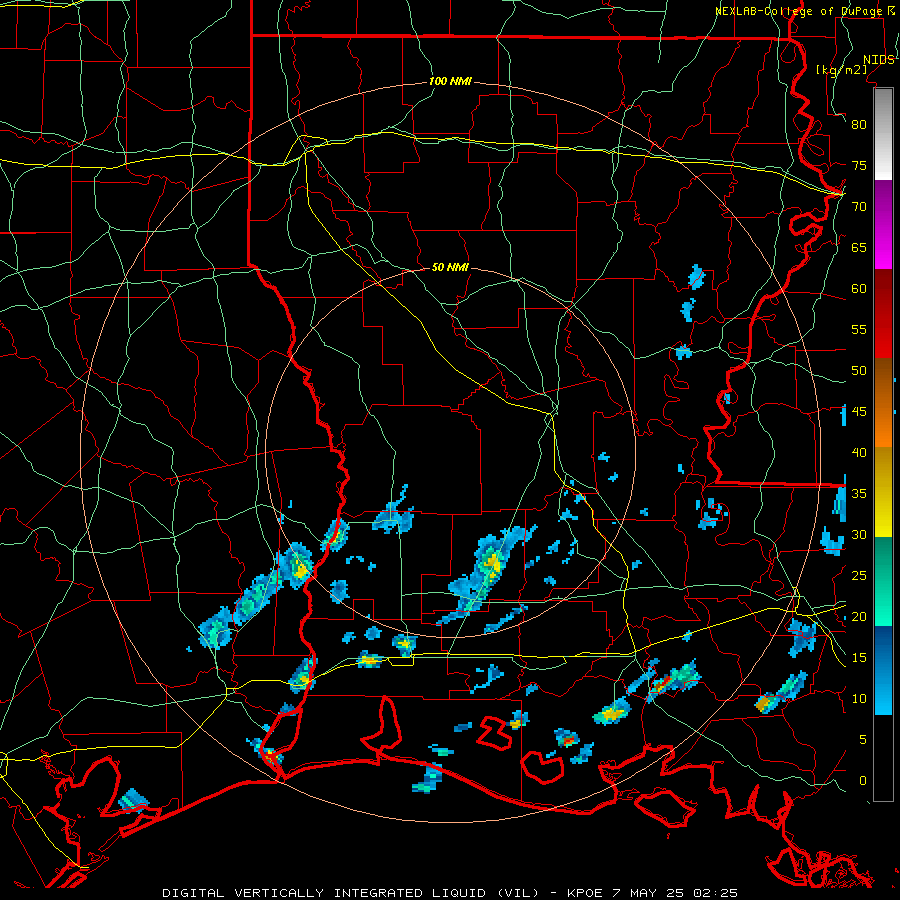Pick the red band of the color bar
This screenshot has width=900, height=900.
coord(883,314)
